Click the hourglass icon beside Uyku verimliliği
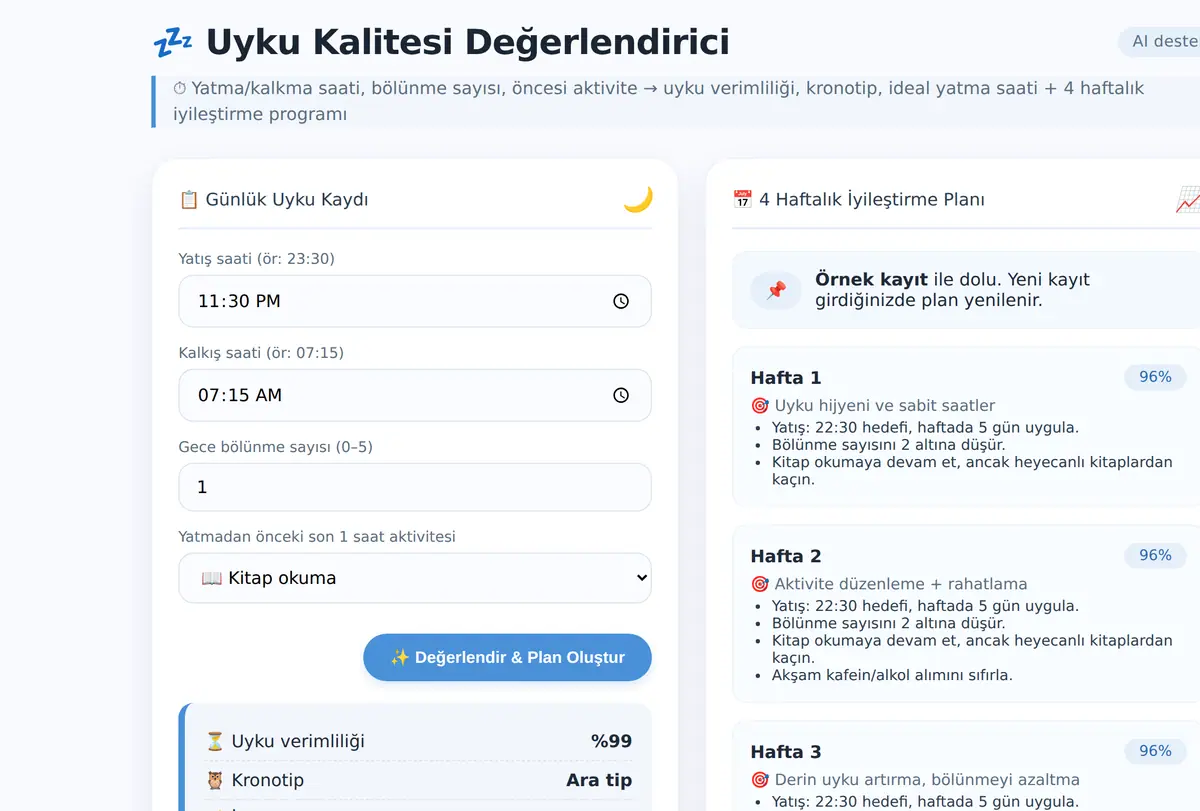Image resolution: width=1200 pixels, height=811 pixels. point(215,741)
